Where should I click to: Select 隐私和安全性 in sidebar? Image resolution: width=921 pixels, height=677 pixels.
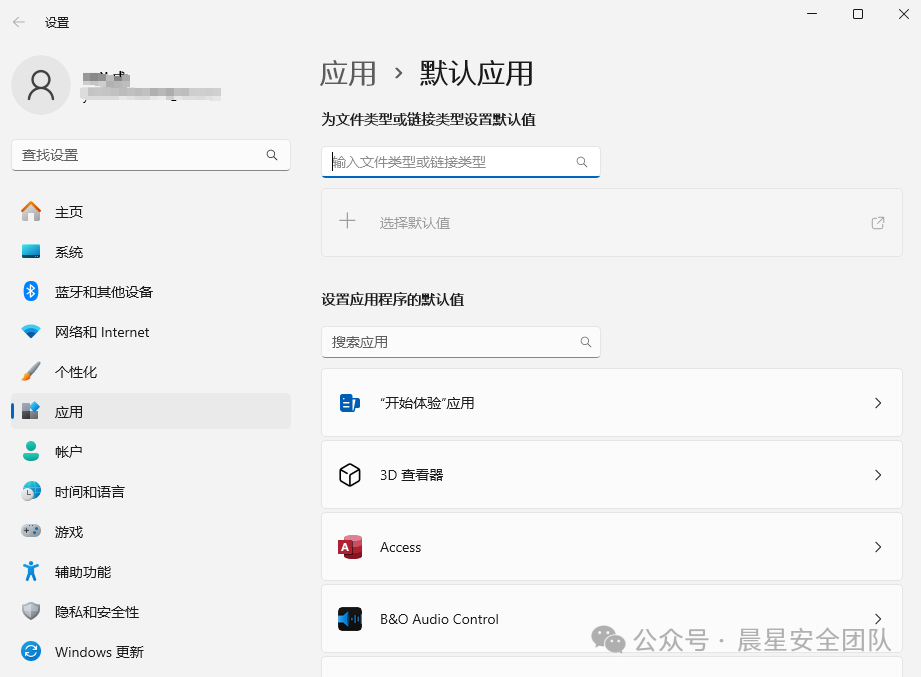(x=151, y=611)
